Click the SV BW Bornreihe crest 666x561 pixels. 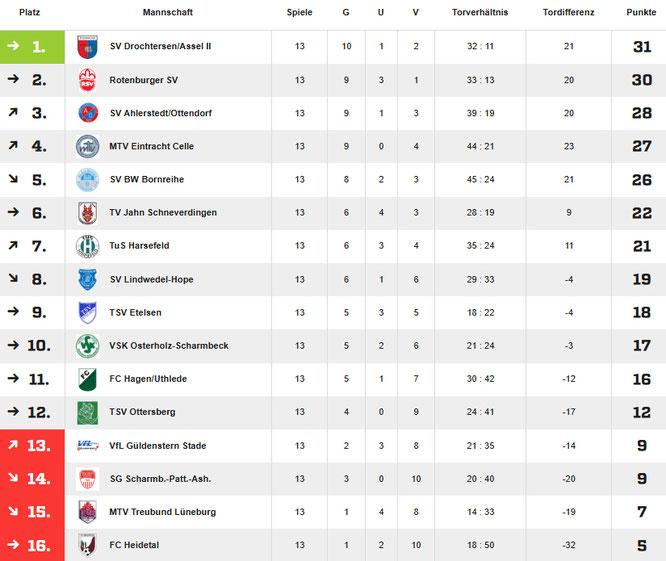coord(87,180)
